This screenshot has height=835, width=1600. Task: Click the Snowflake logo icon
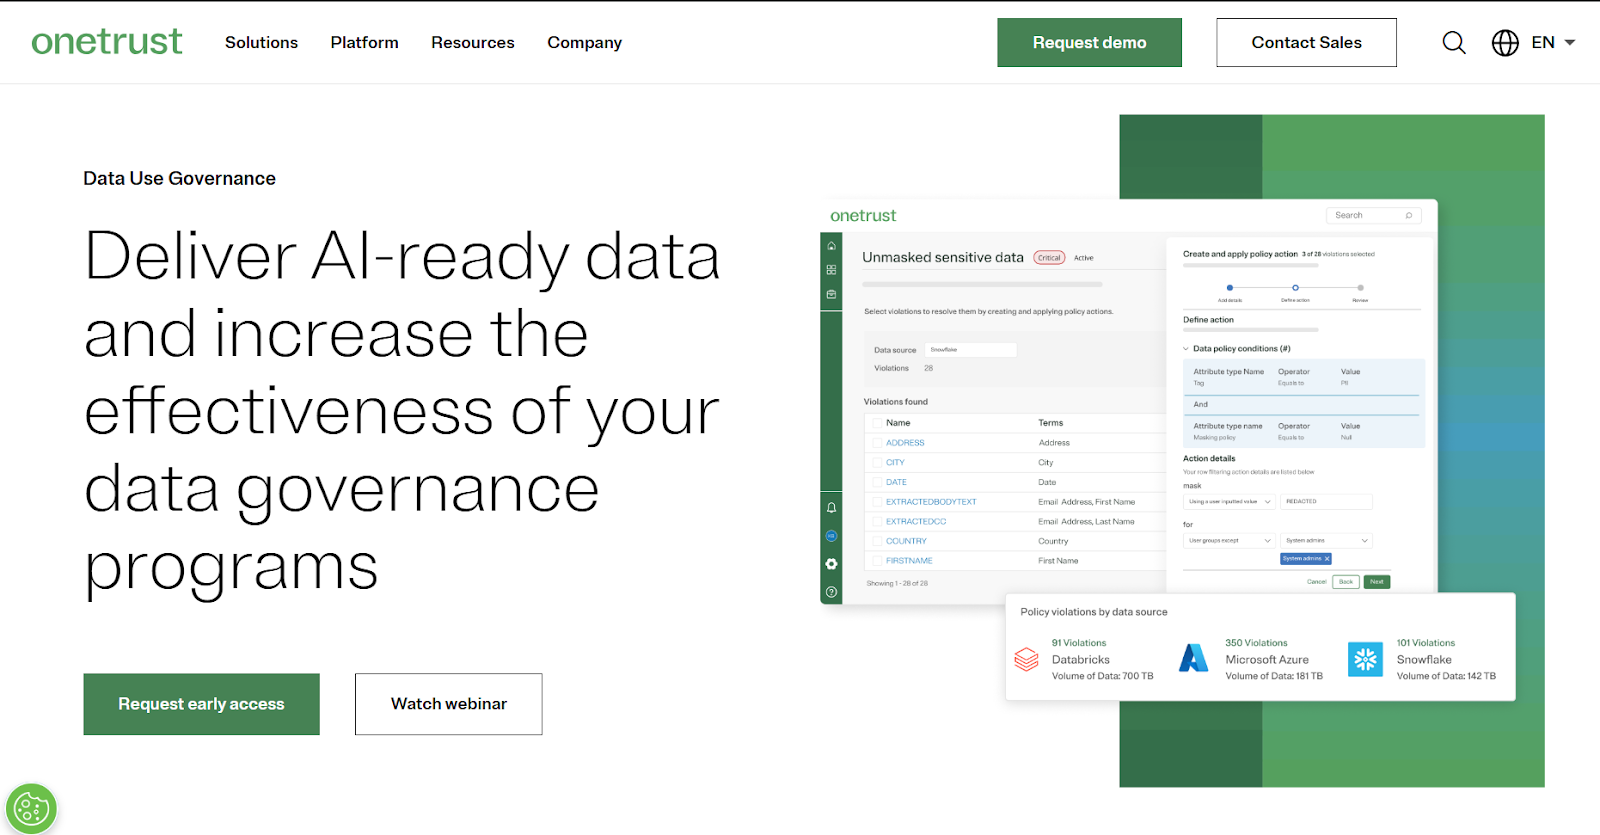coord(1365,659)
